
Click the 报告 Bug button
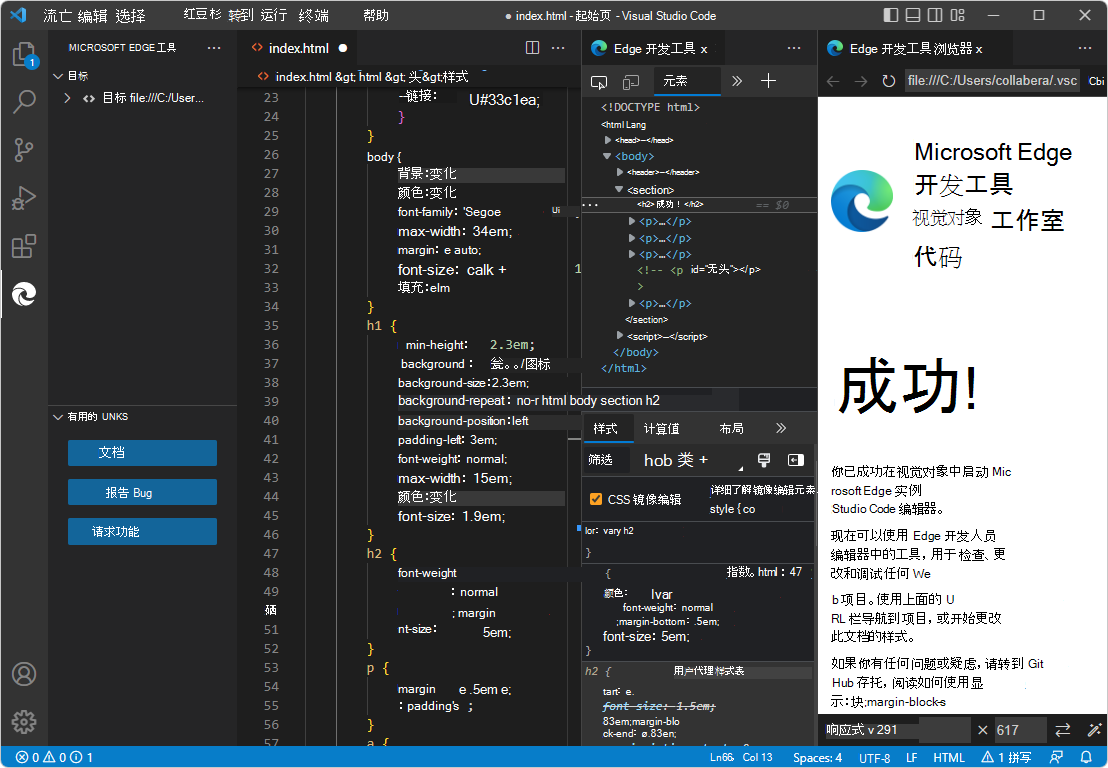pyautogui.click(x=142, y=491)
